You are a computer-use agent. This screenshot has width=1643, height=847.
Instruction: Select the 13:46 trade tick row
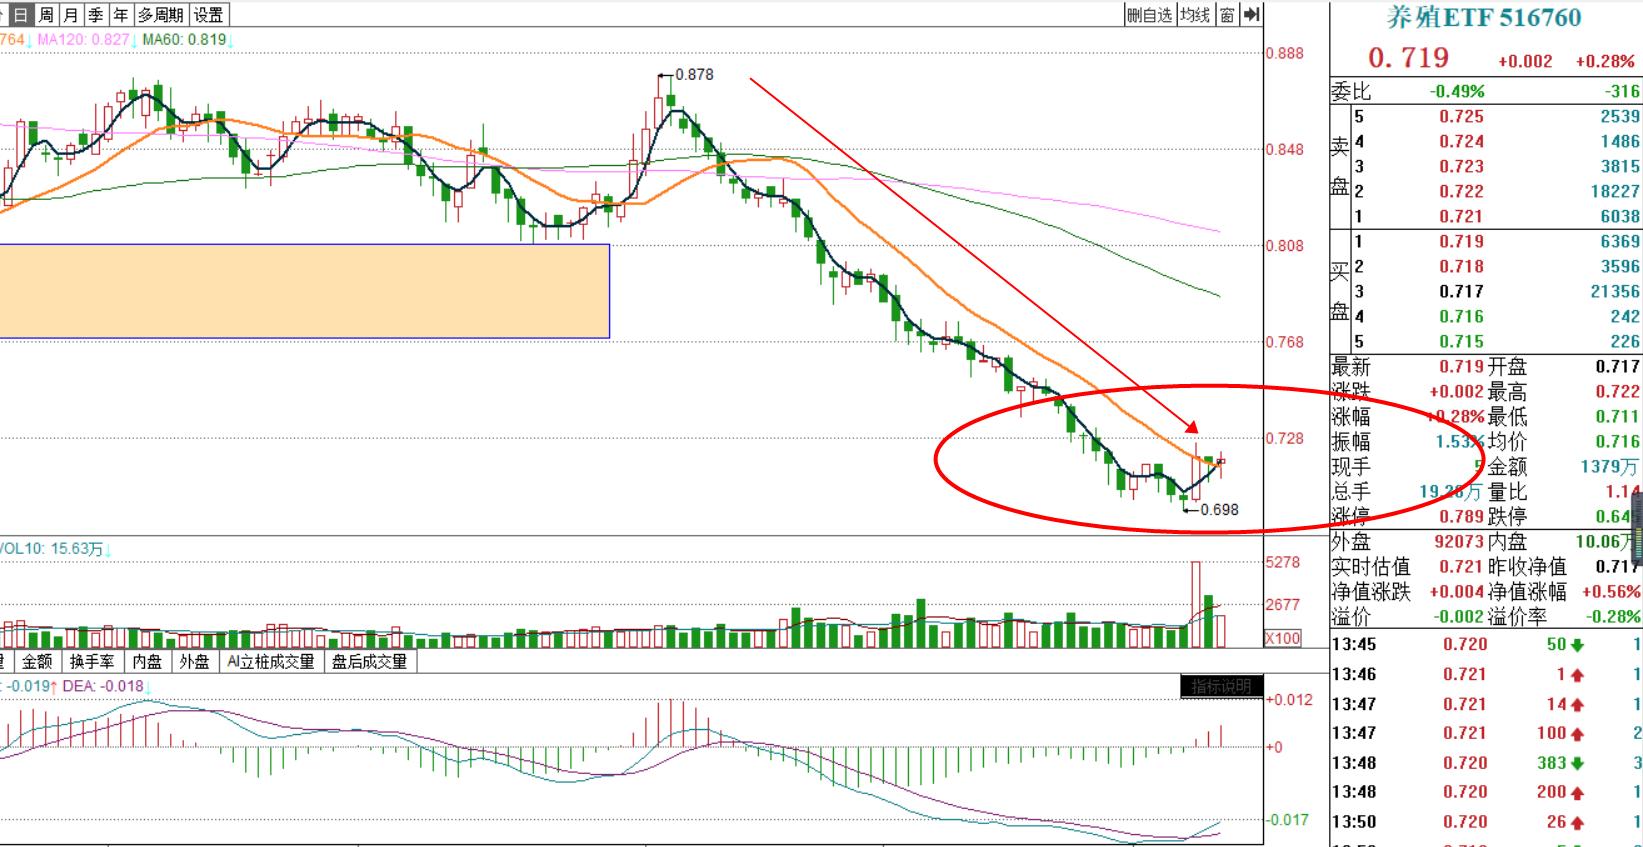[x=1487, y=674]
